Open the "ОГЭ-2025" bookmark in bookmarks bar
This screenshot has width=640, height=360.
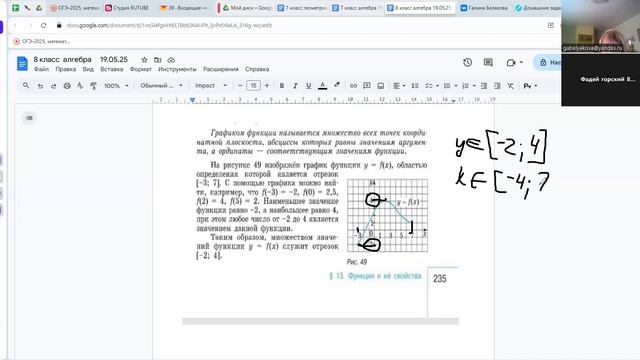pos(41,41)
